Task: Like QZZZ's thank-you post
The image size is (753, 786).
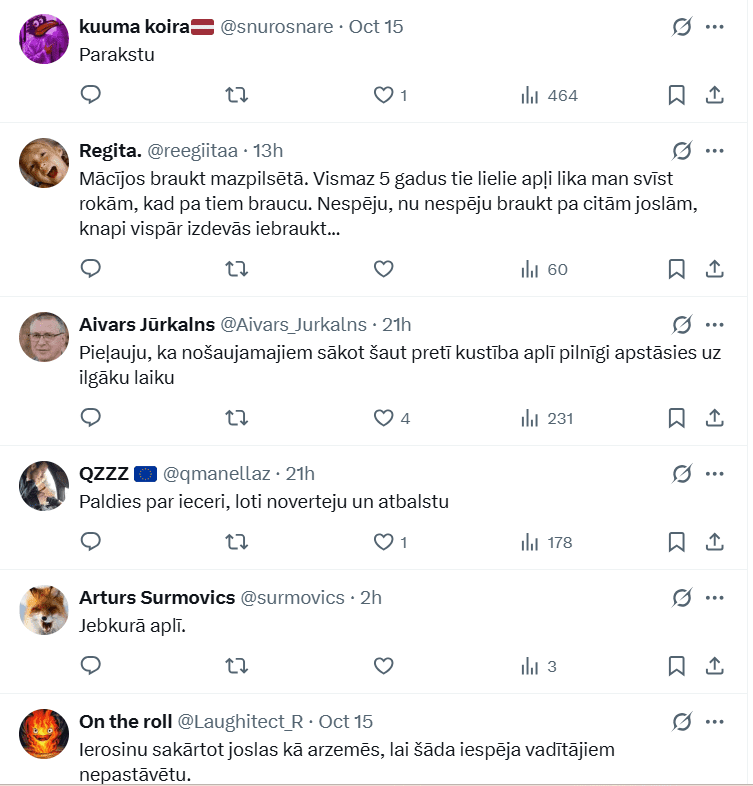Action: click(383, 541)
